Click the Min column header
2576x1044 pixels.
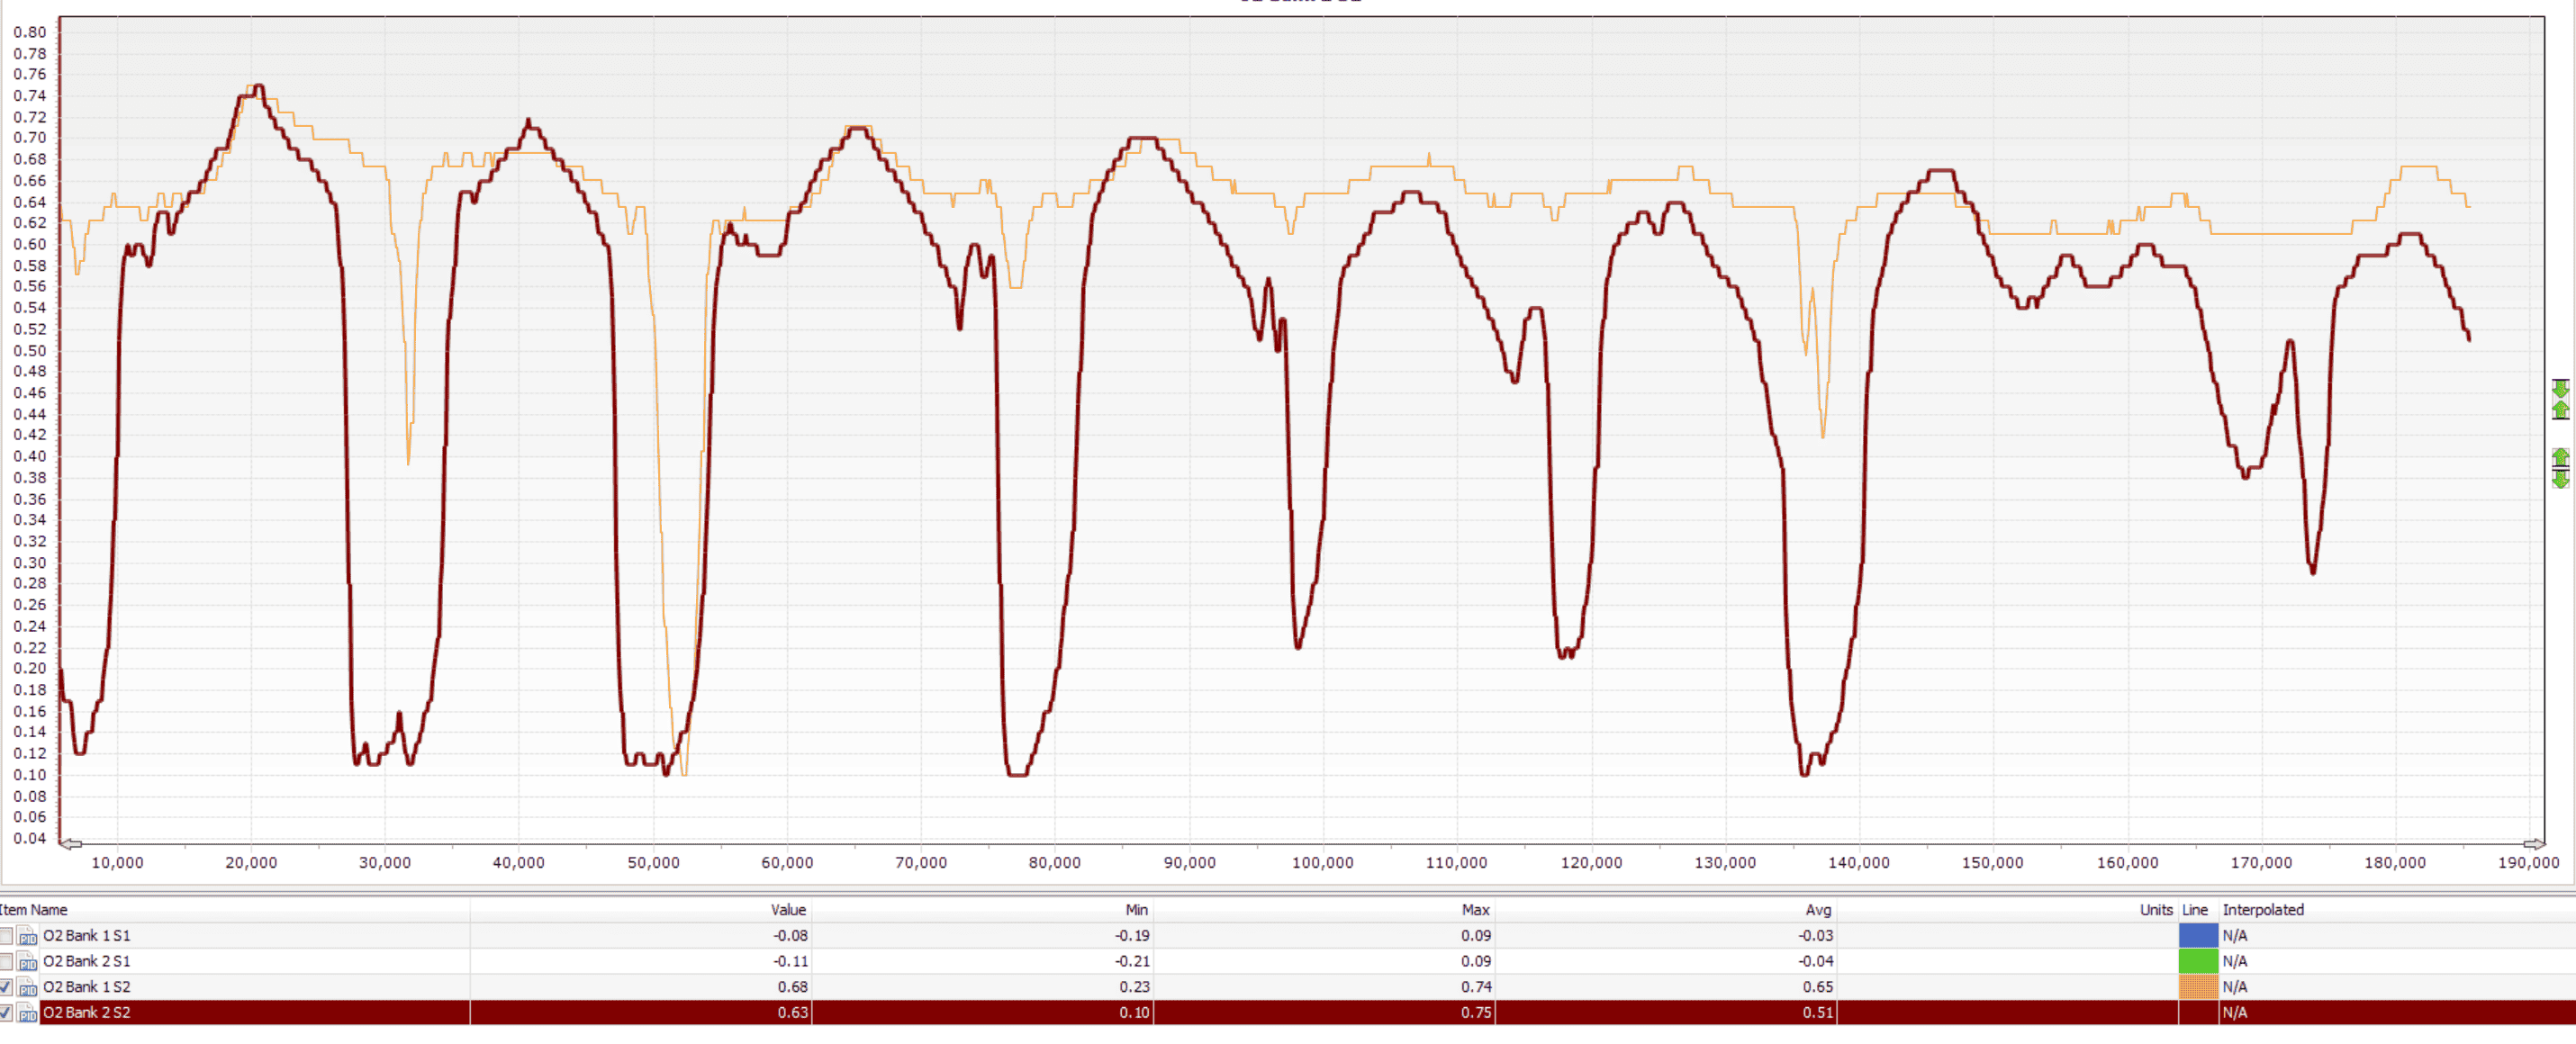(982, 910)
